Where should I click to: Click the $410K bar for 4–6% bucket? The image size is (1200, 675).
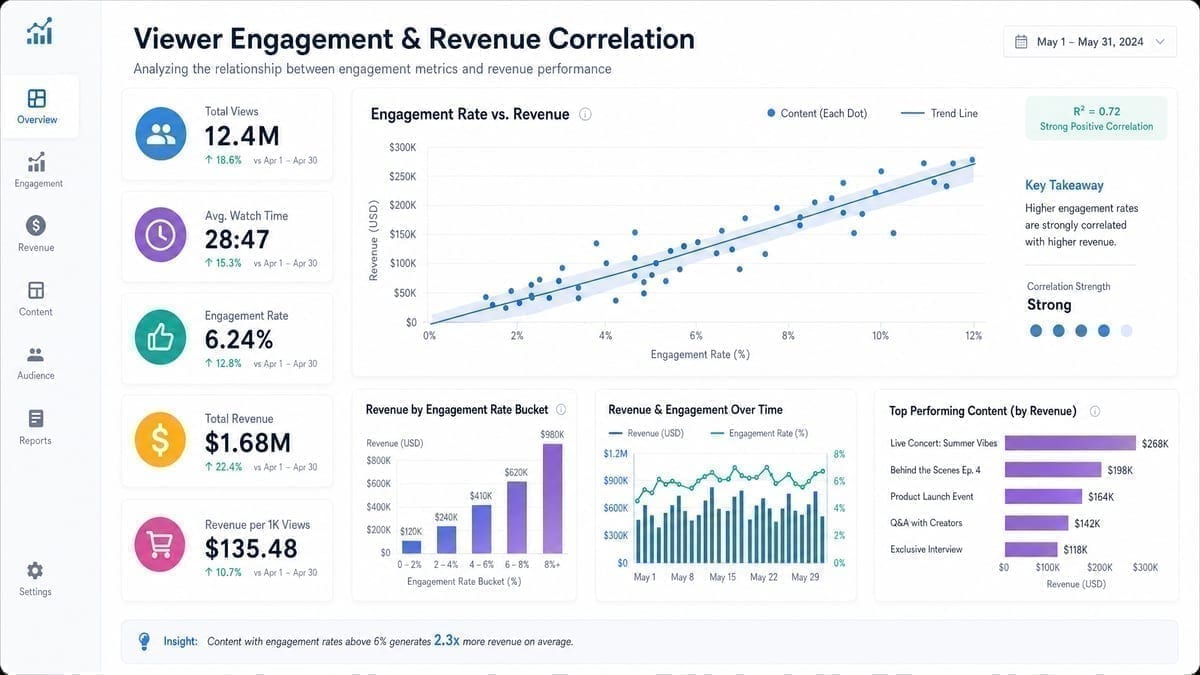tap(481, 529)
